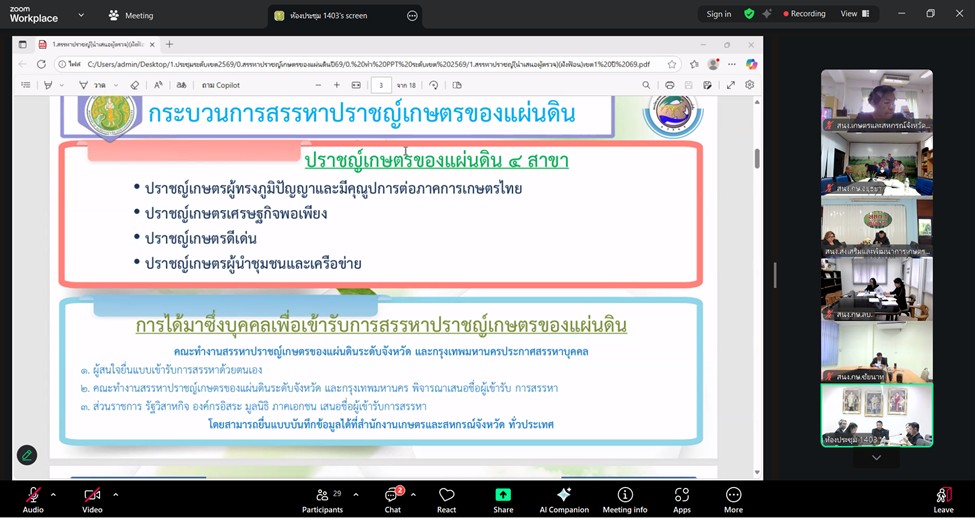Unmute microphone with the Audio button
The width and height of the screenshot is (975, 518).
coord(33,499)
